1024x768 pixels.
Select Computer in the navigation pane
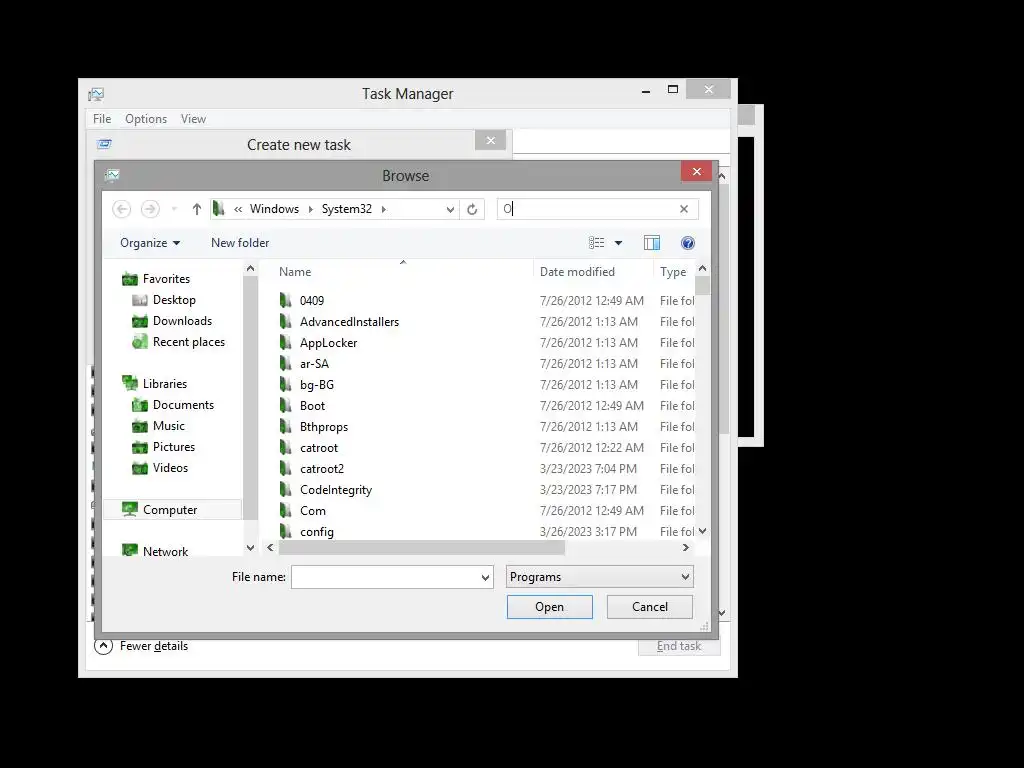[x=170, y=509]
